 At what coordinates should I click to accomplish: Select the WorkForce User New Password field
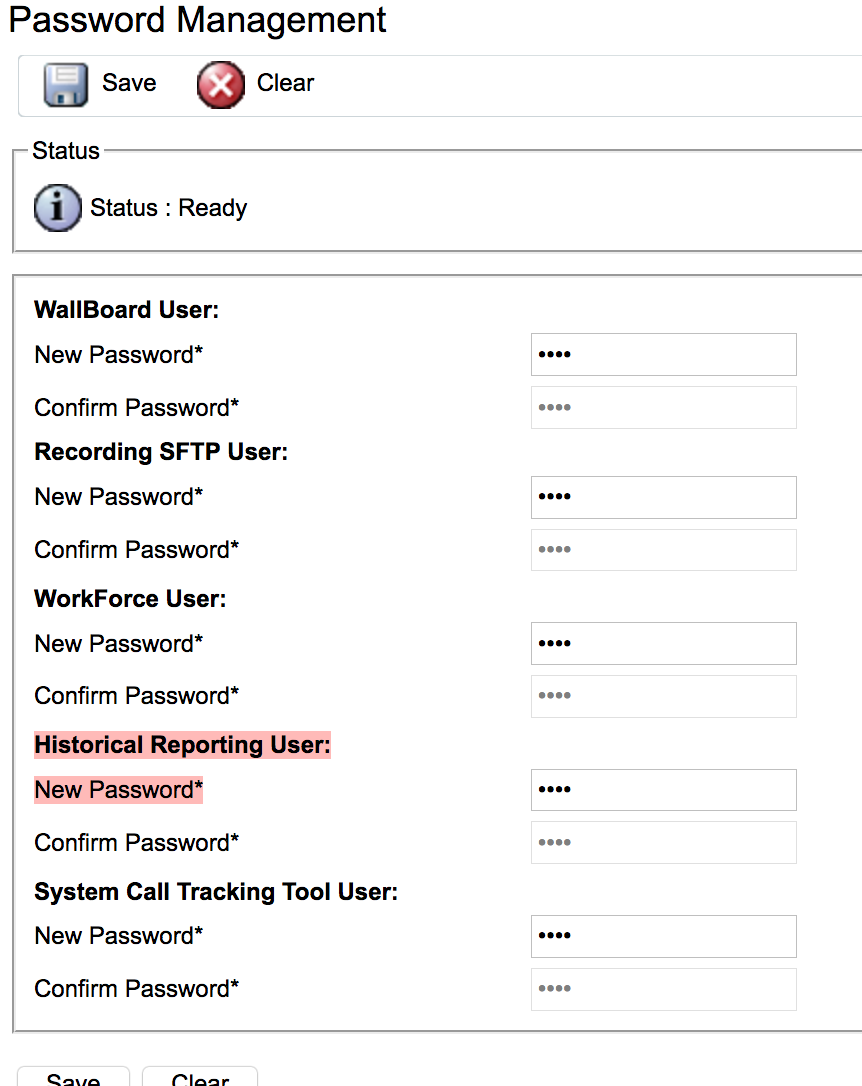pyautogui.click(x=663, y=643)
